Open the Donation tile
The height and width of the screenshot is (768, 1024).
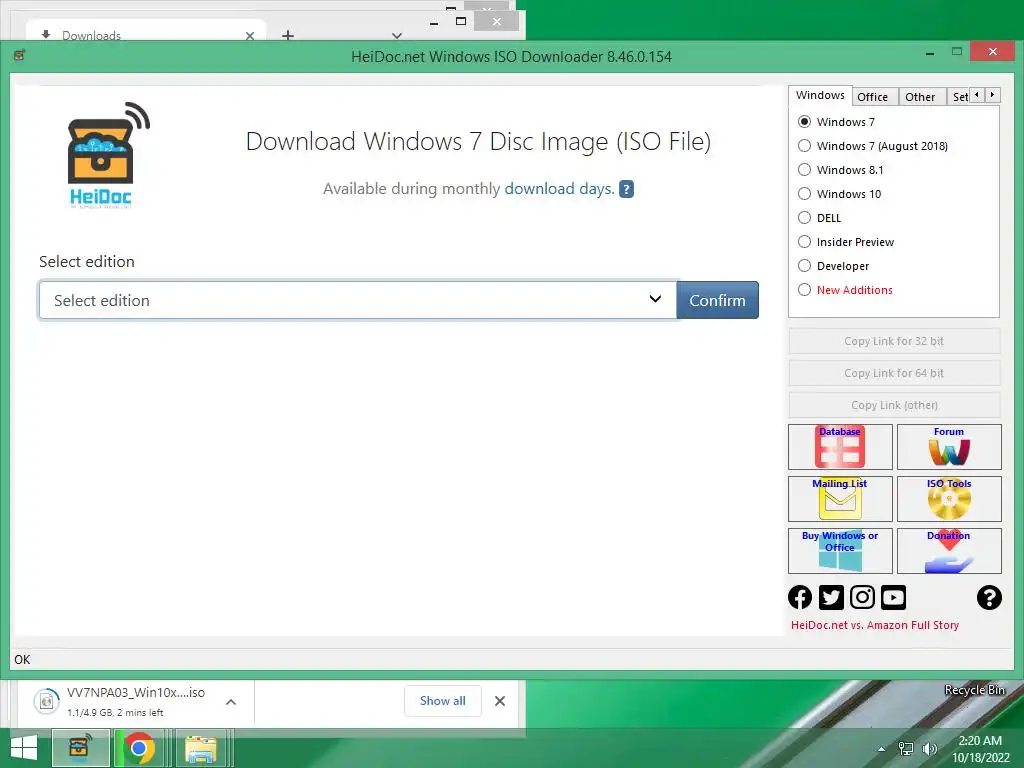(949, 551)
